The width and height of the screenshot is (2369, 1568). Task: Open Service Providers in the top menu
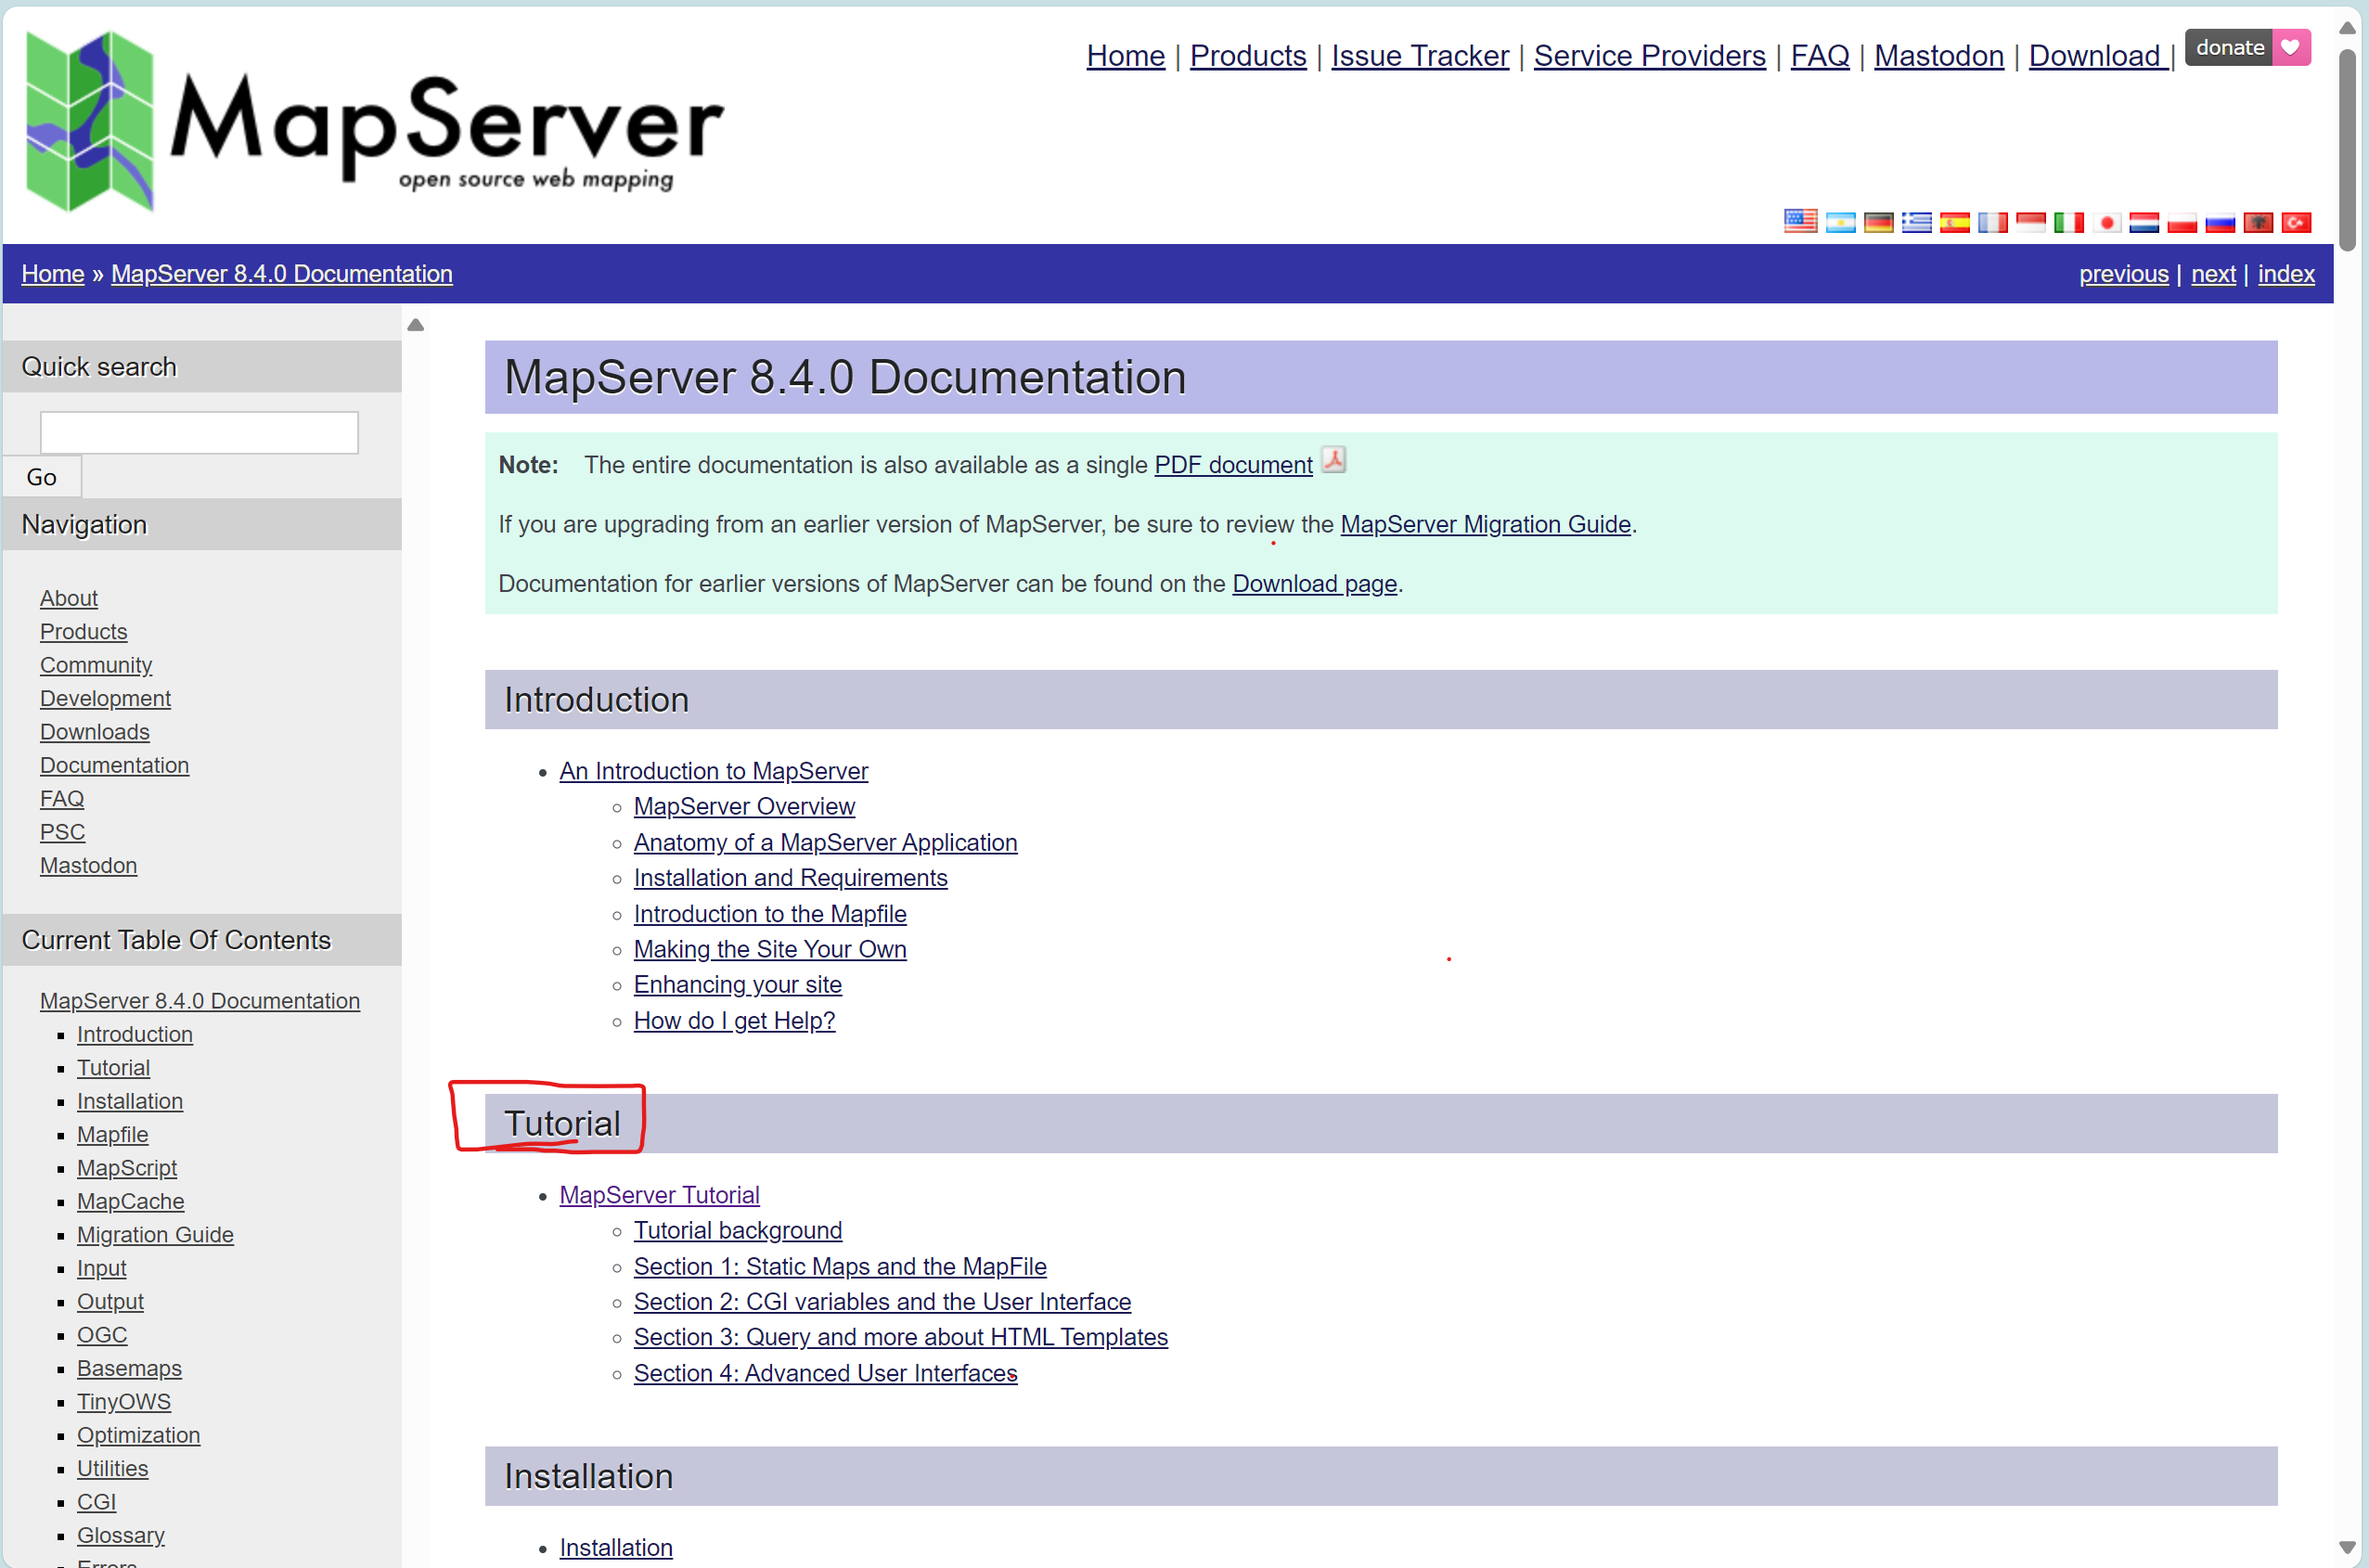(1650, 56)
